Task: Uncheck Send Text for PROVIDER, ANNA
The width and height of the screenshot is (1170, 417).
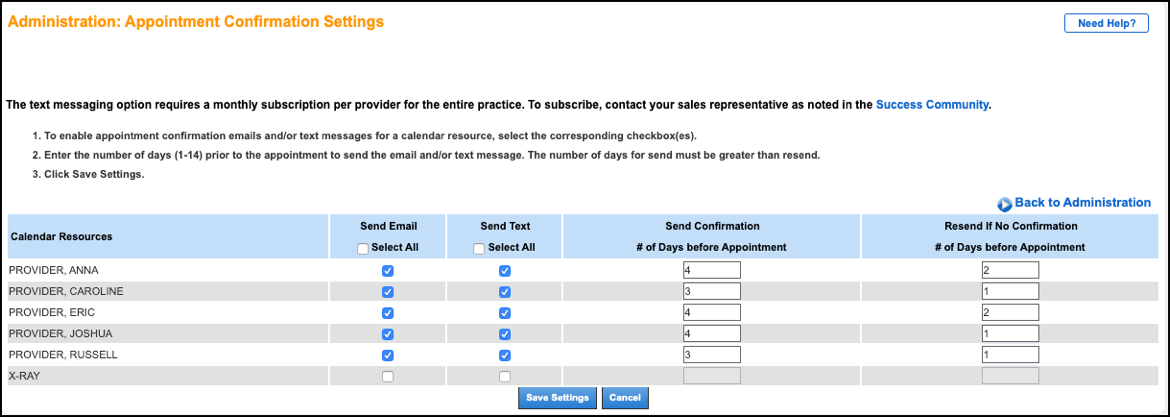Action: [x=505, y=271]
